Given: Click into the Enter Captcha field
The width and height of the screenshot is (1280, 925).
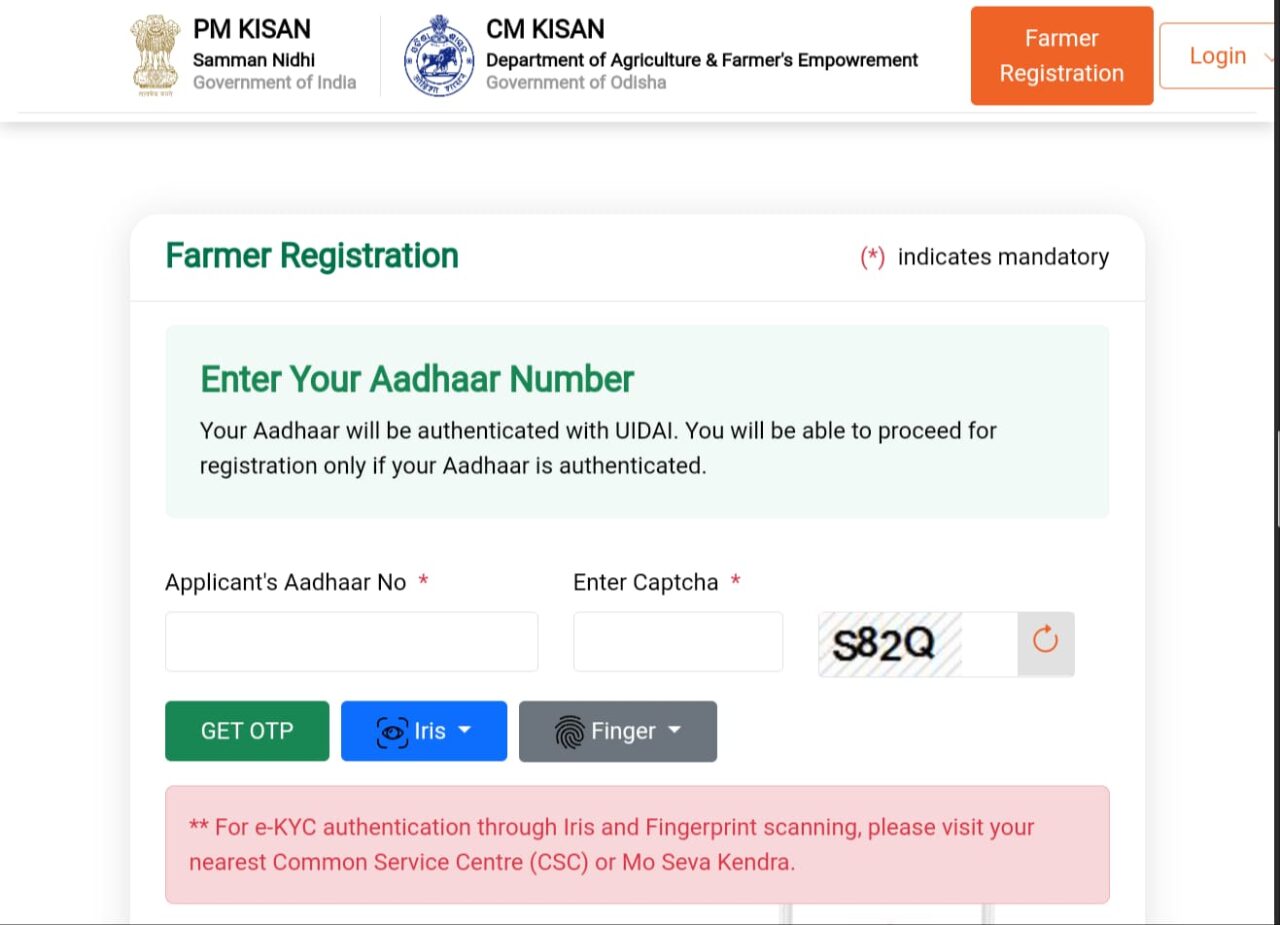Looking at the screenshot, I should tap(677, 642).
